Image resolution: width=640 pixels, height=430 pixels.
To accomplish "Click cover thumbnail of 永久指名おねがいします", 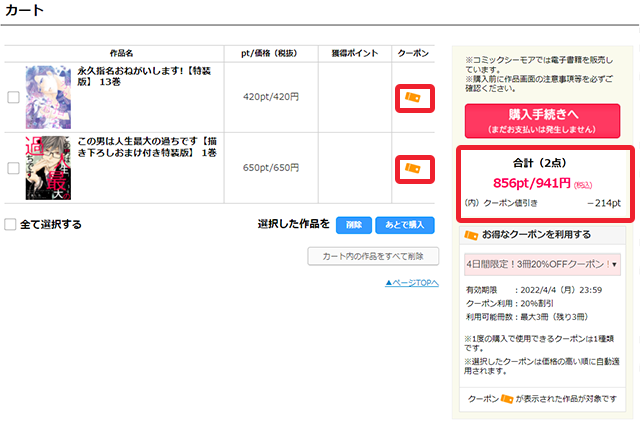I will [x=48, y=97].
